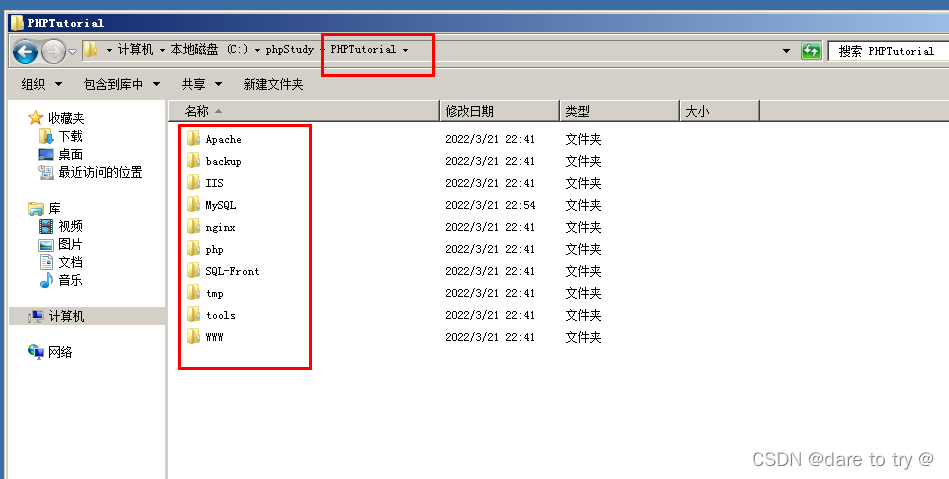This screenshot has width=949, height=479.
Task: Select the Apache folder icon
Action: pyautogui.click(x=194, y=139)
